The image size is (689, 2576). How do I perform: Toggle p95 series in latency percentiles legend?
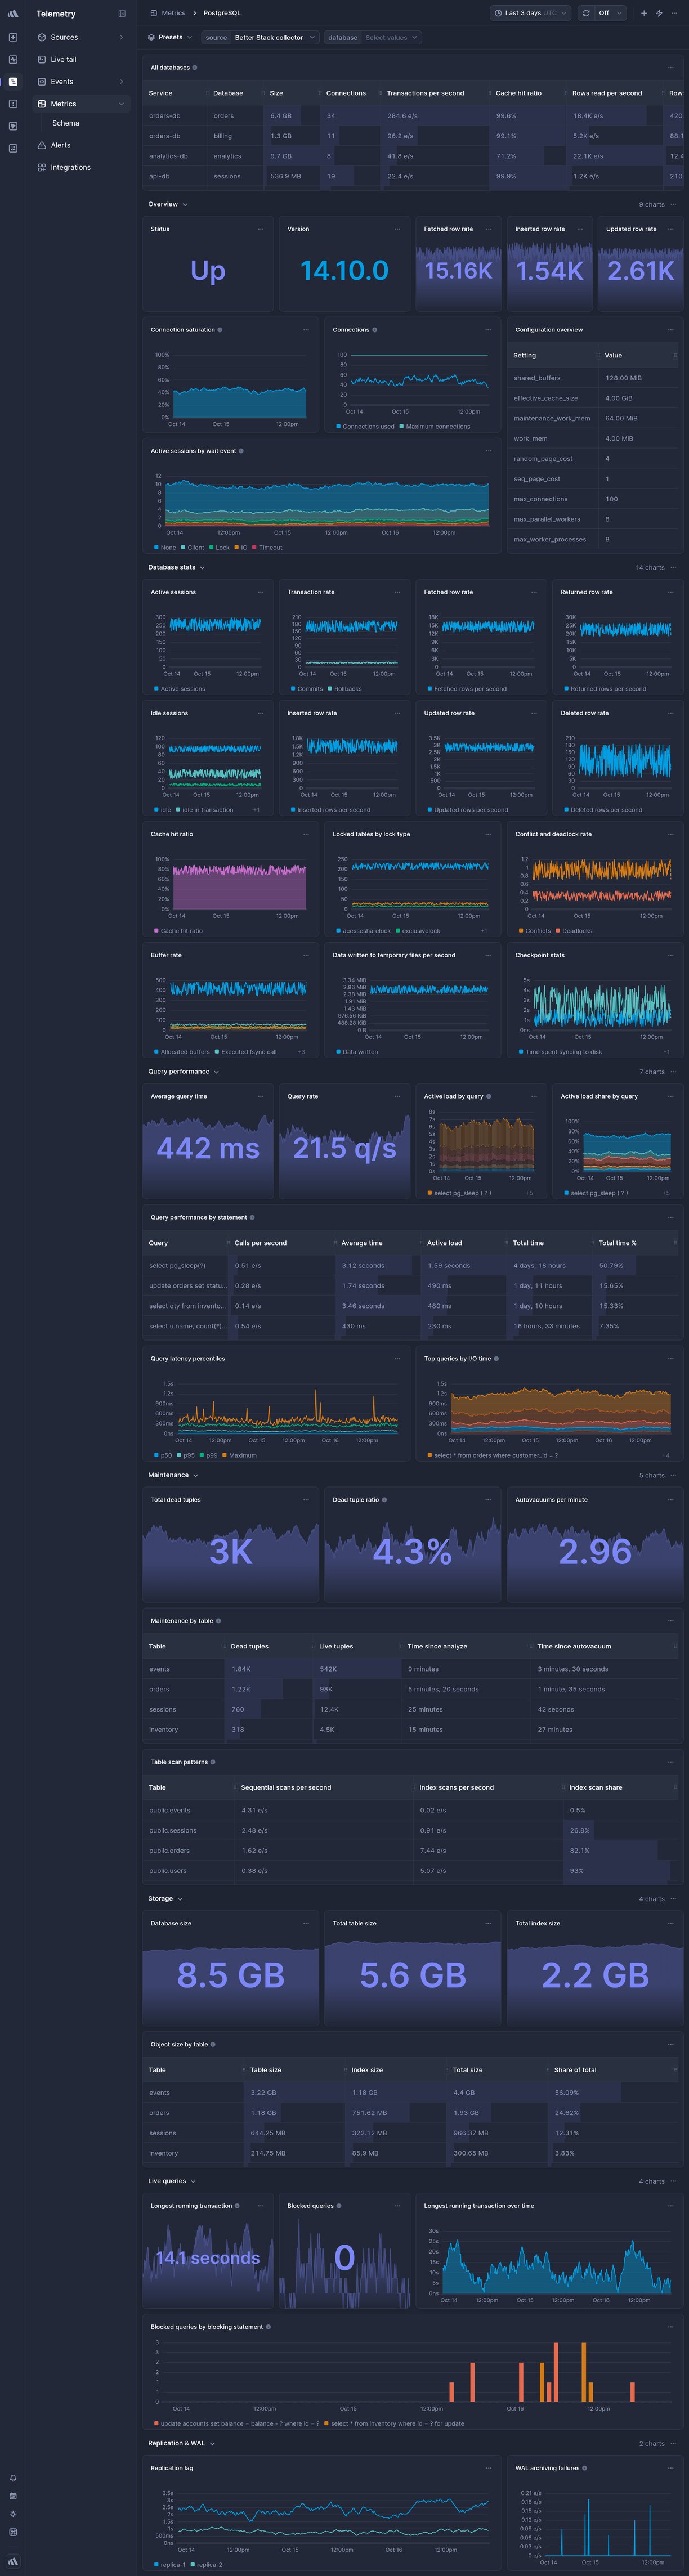[x=186, y=1455]
